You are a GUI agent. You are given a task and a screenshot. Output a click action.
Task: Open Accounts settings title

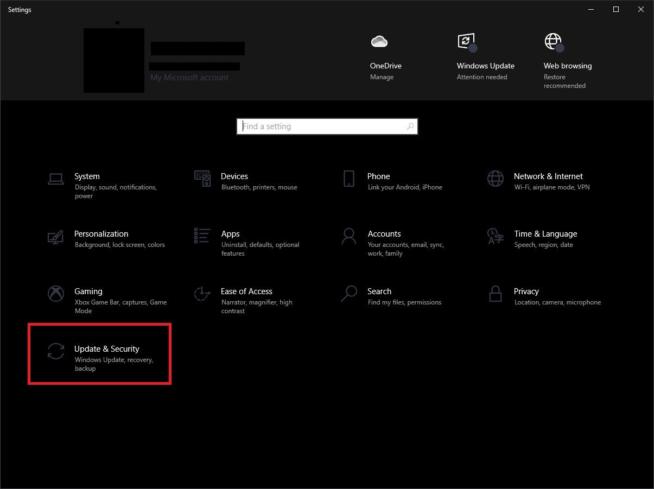tap(384, 234)
